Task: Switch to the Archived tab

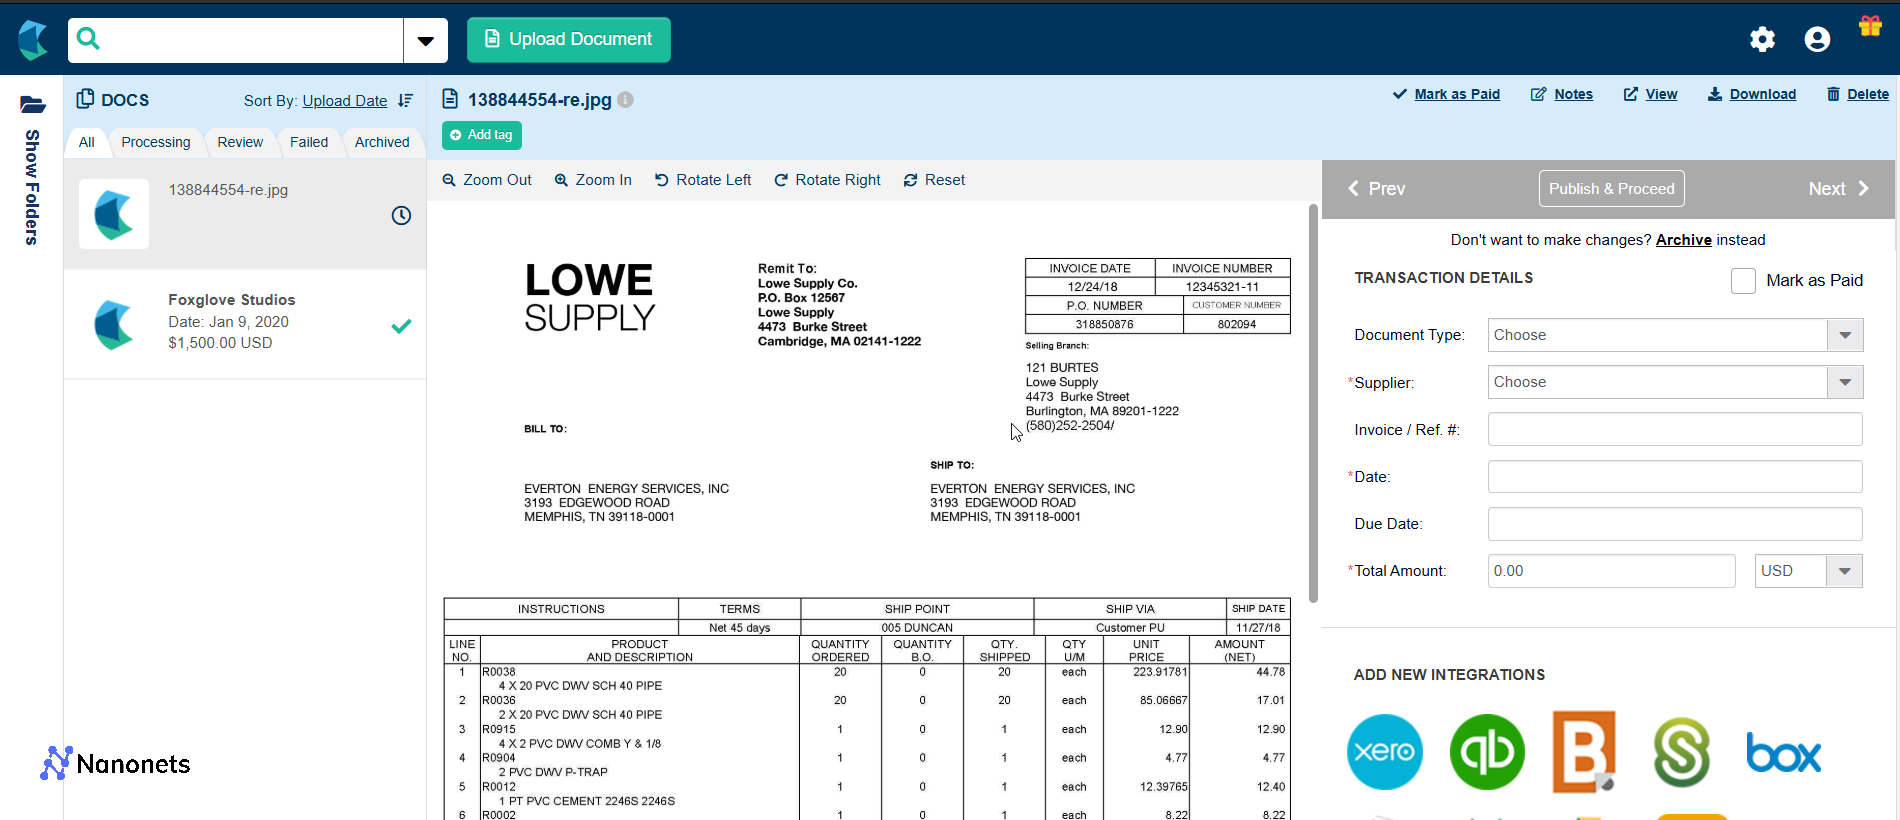Action: pos(382,142)
